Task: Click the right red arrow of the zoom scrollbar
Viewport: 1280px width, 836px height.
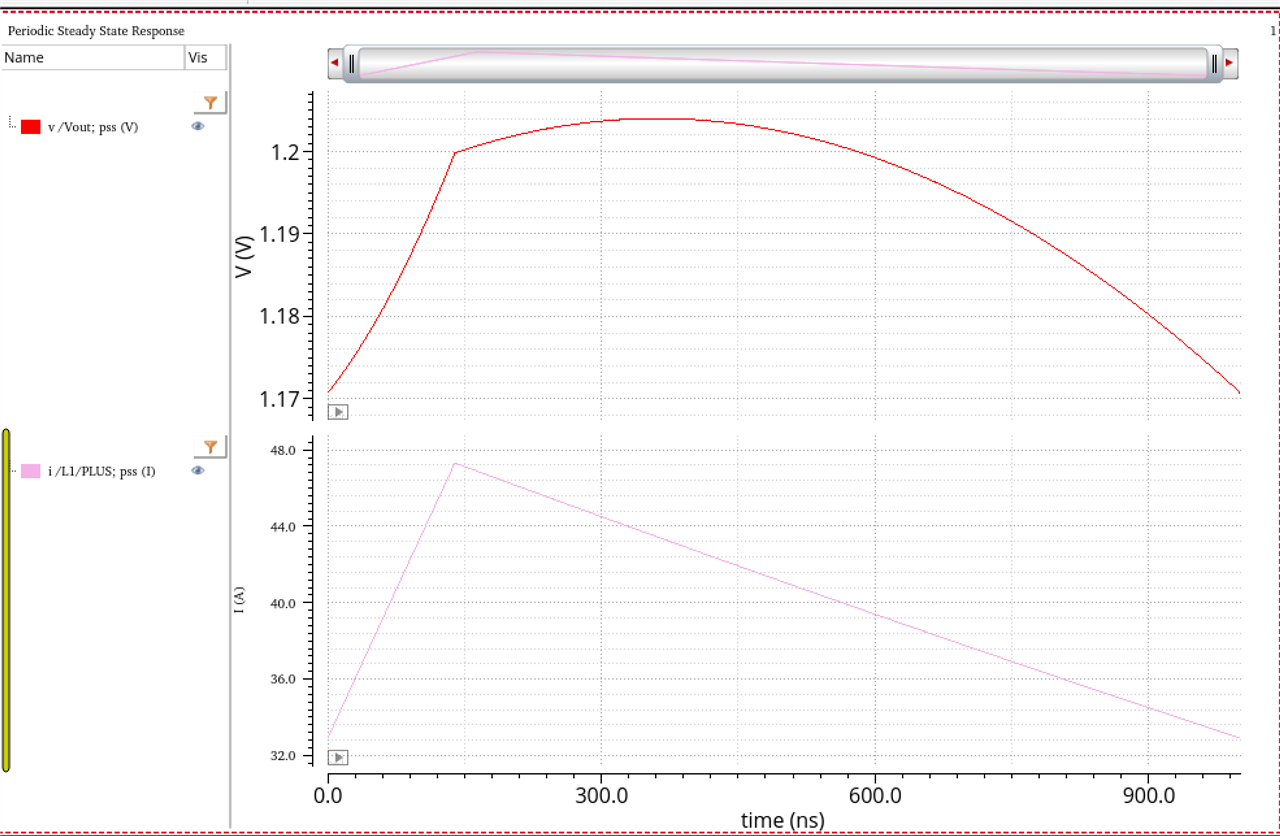Action: pos(1229,63)
